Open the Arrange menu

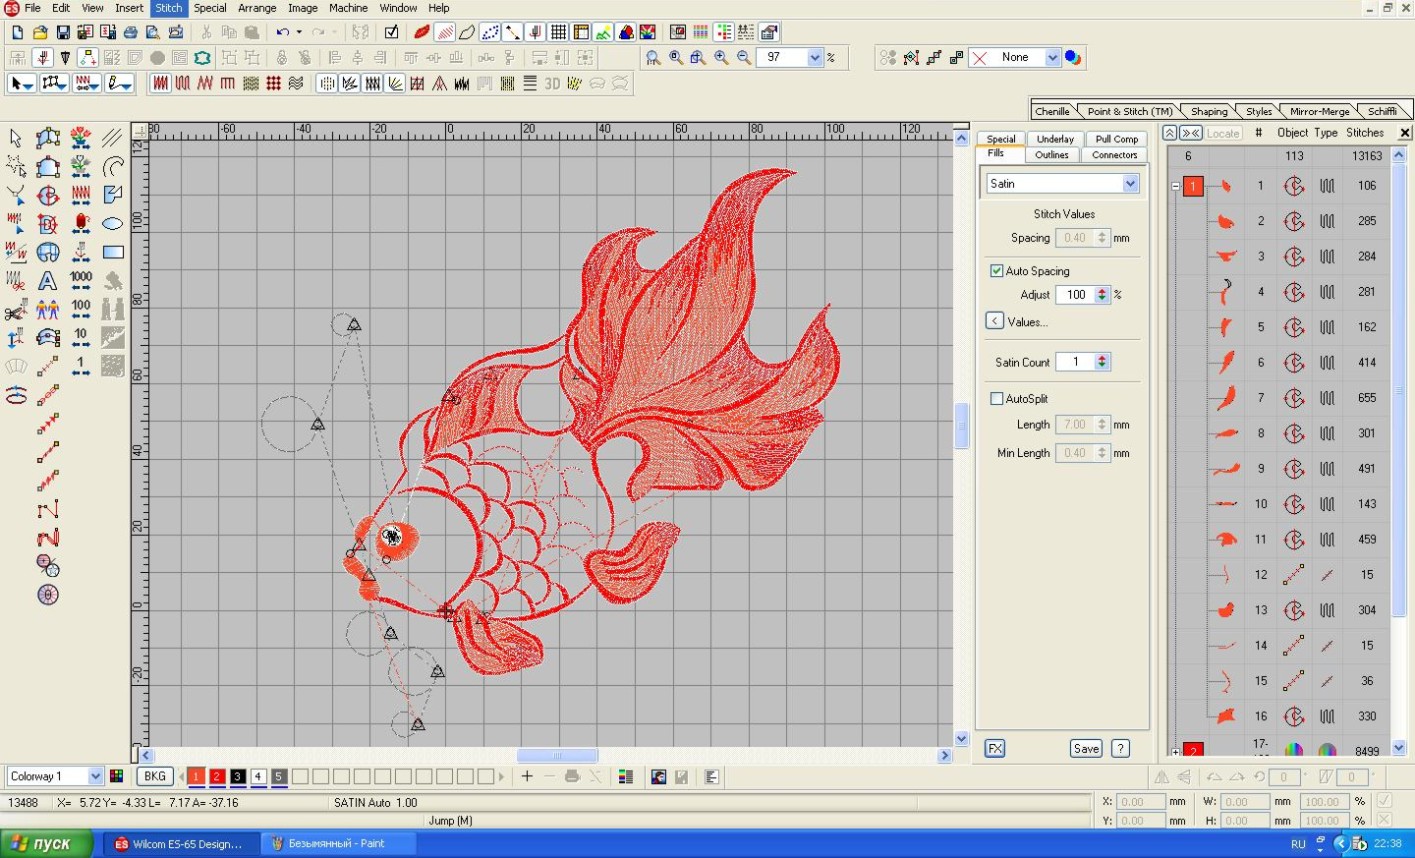pos(257,8)
